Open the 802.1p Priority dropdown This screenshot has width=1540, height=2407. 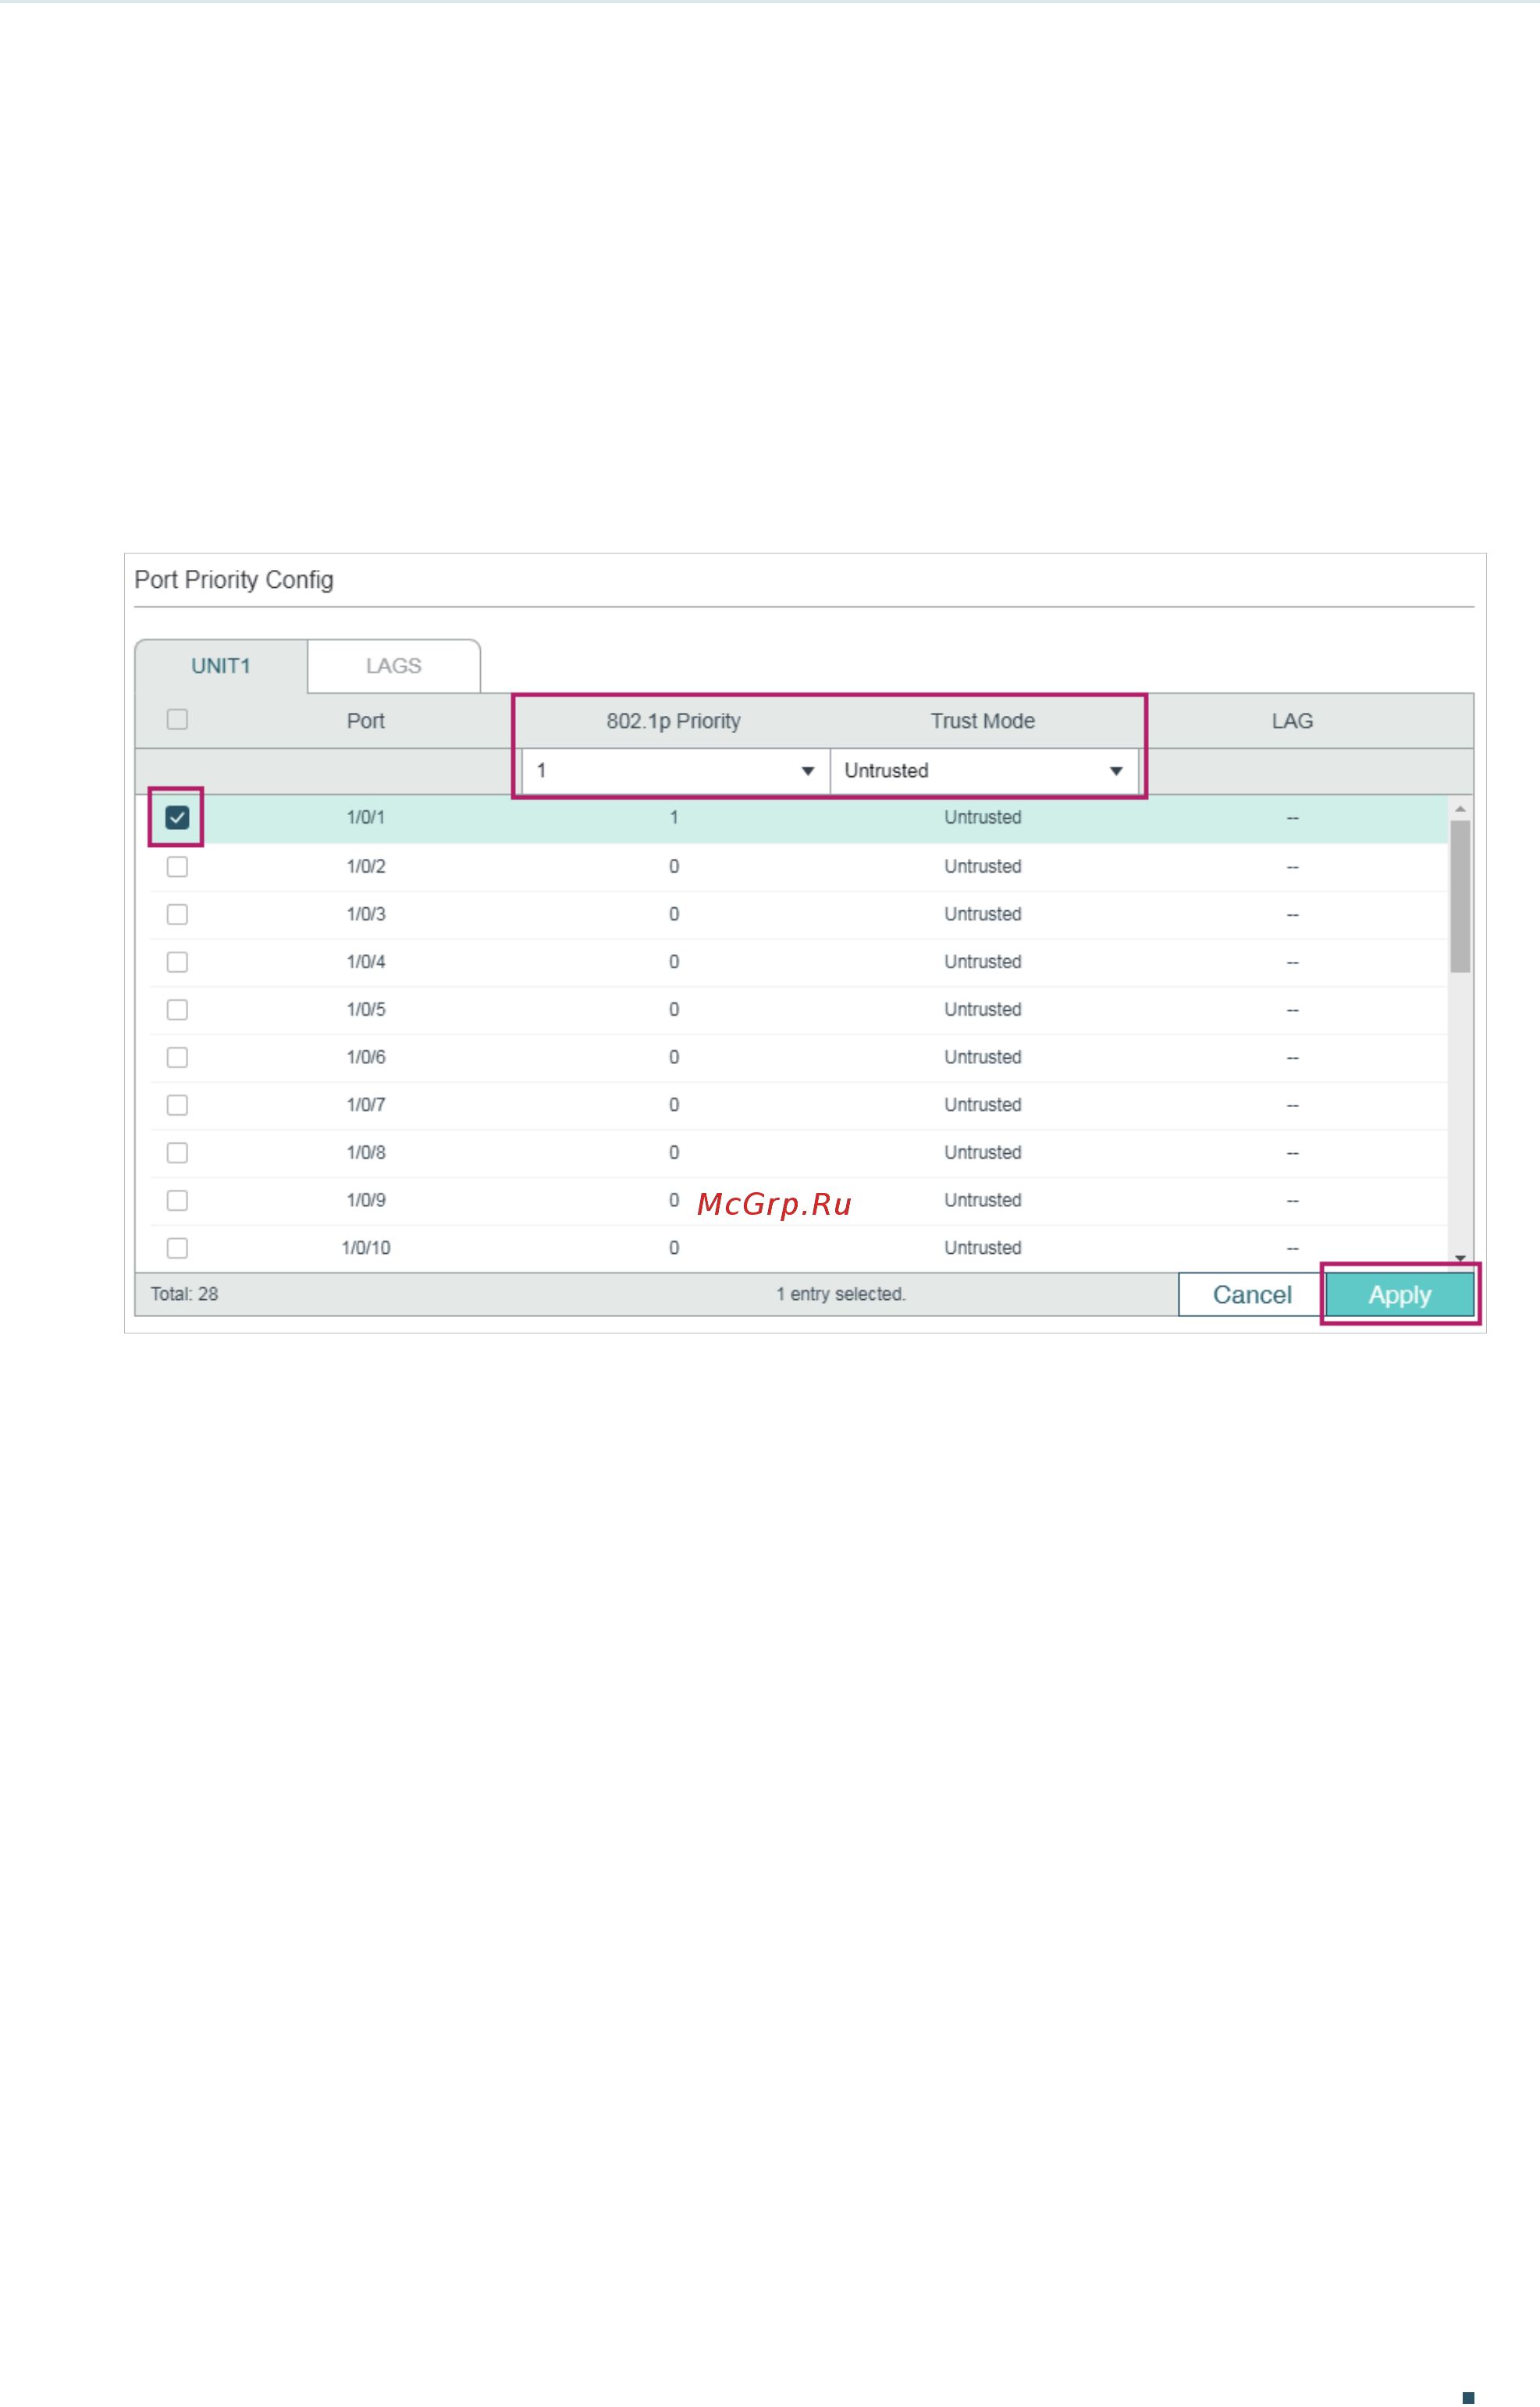675,770
